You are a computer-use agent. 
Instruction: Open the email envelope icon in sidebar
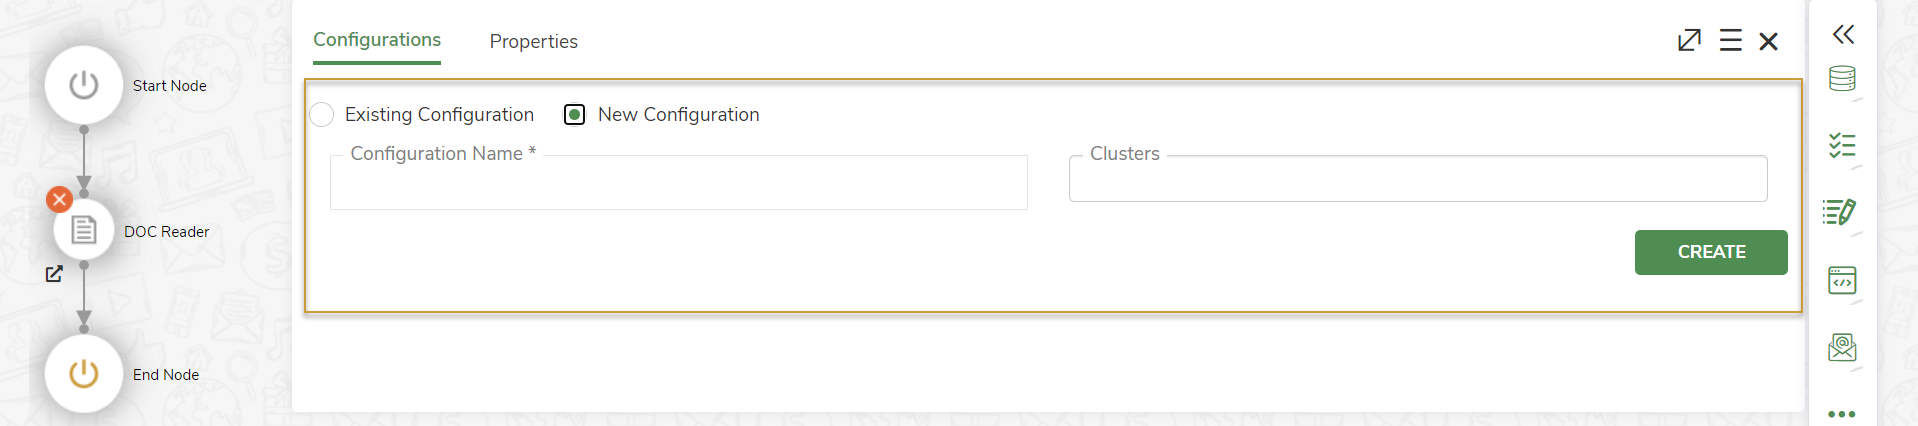[x=1842, y=347]
